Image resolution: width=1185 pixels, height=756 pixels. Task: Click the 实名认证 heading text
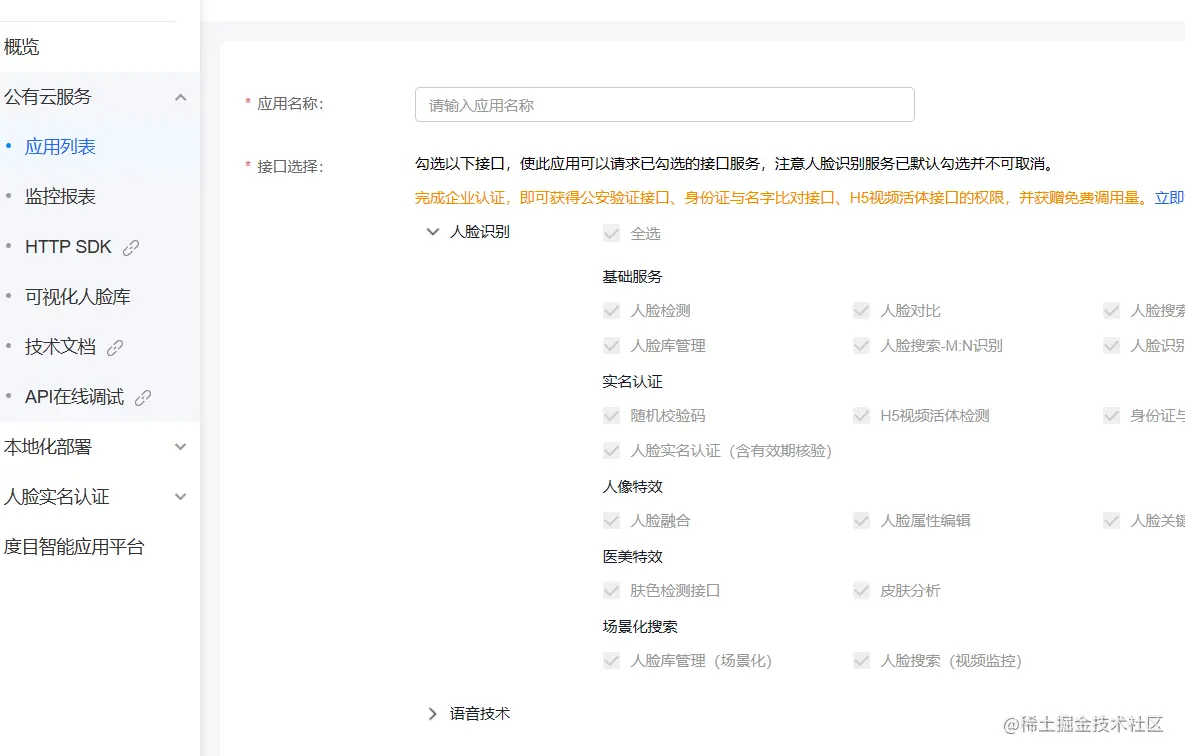(x=633, y=382)
